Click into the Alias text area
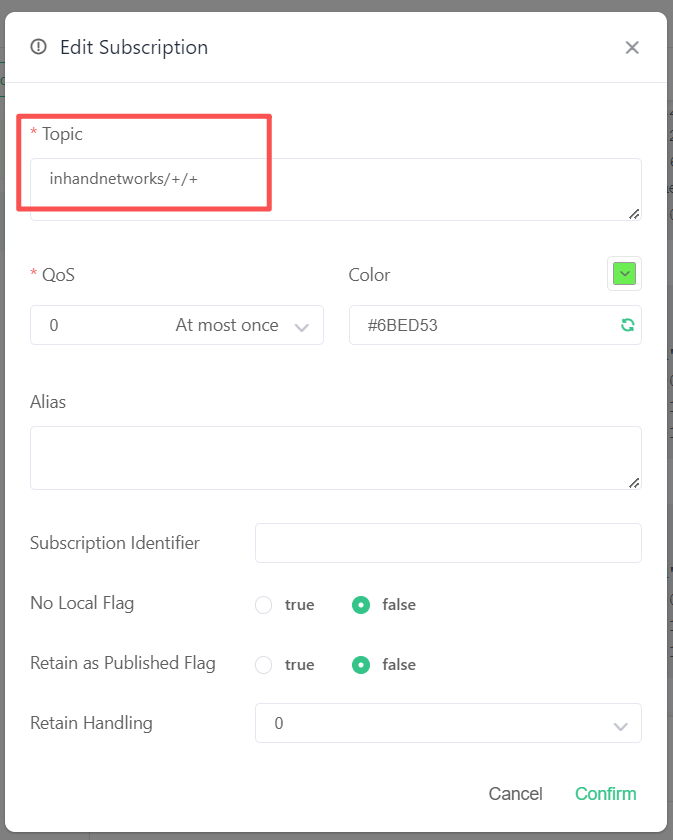The height and width of the screenshot is (840, 673). pyautogui.click(x=335, y=458)
